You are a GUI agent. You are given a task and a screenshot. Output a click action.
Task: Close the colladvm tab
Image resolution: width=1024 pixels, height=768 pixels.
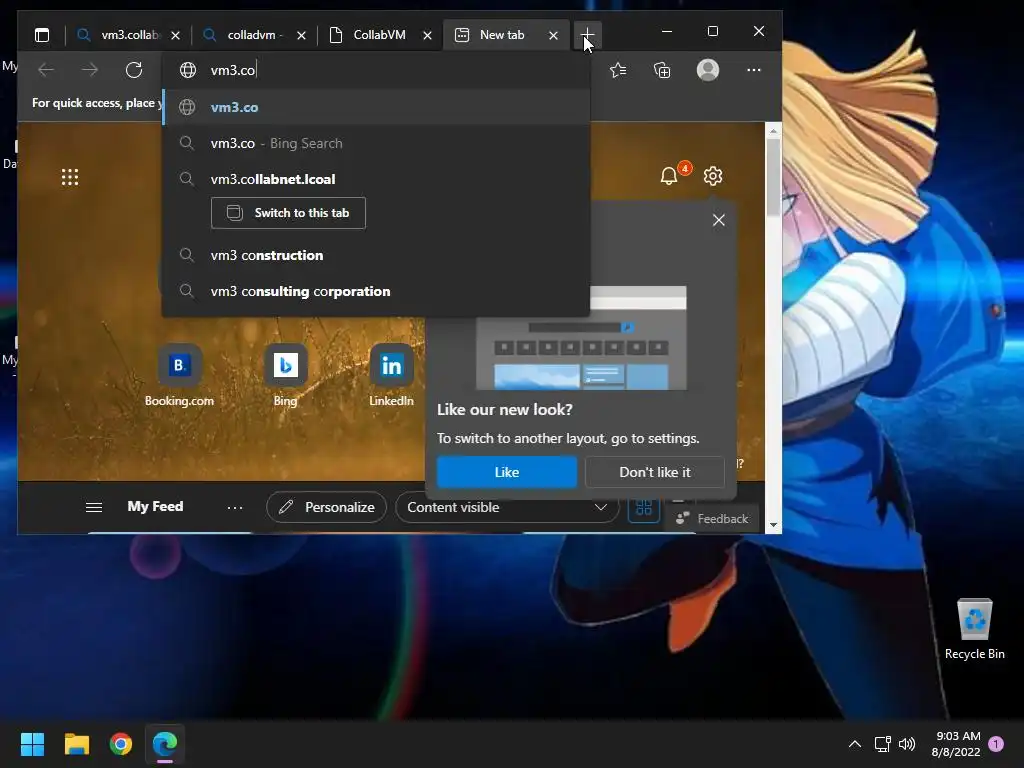tap(301, 35)
